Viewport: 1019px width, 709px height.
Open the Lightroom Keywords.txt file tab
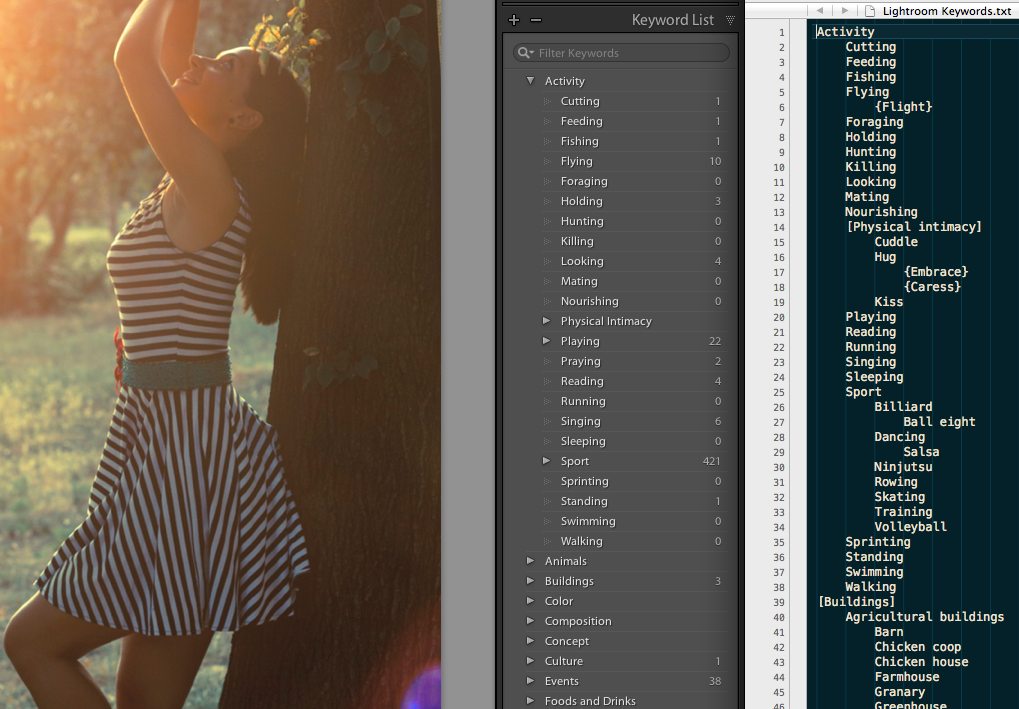[947, 10]
